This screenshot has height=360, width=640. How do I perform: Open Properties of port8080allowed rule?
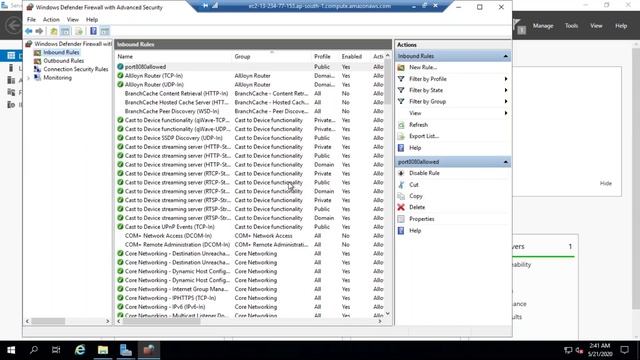422,219
